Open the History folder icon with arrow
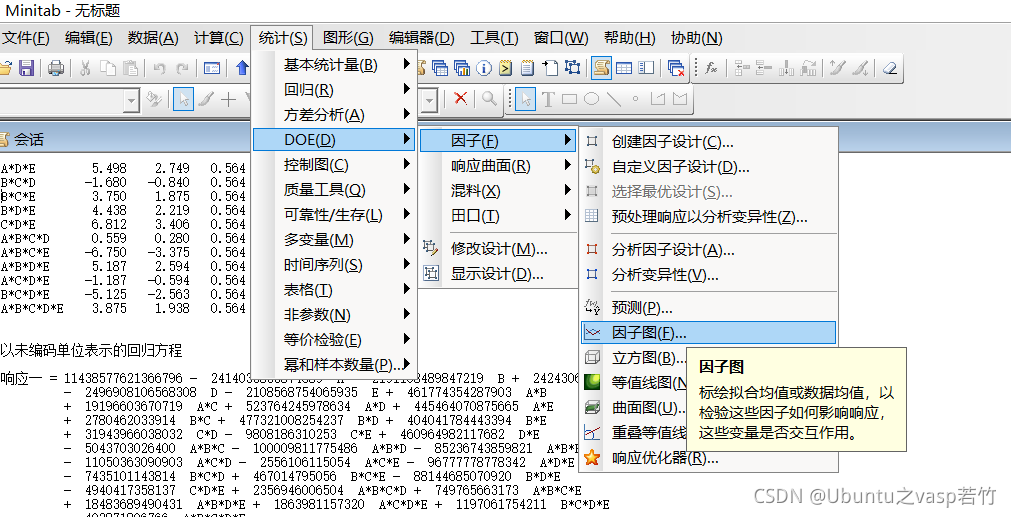This screenshot has width=1011, height=517. [x=506, y=68]
